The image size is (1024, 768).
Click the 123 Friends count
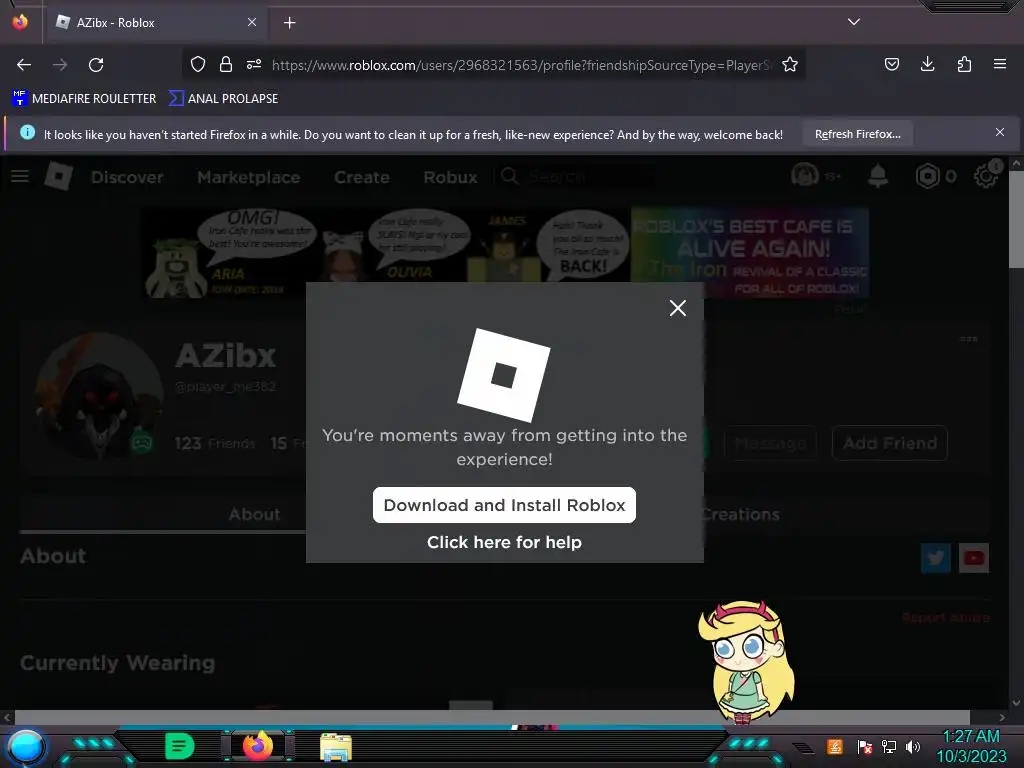(x=215, y=443)
